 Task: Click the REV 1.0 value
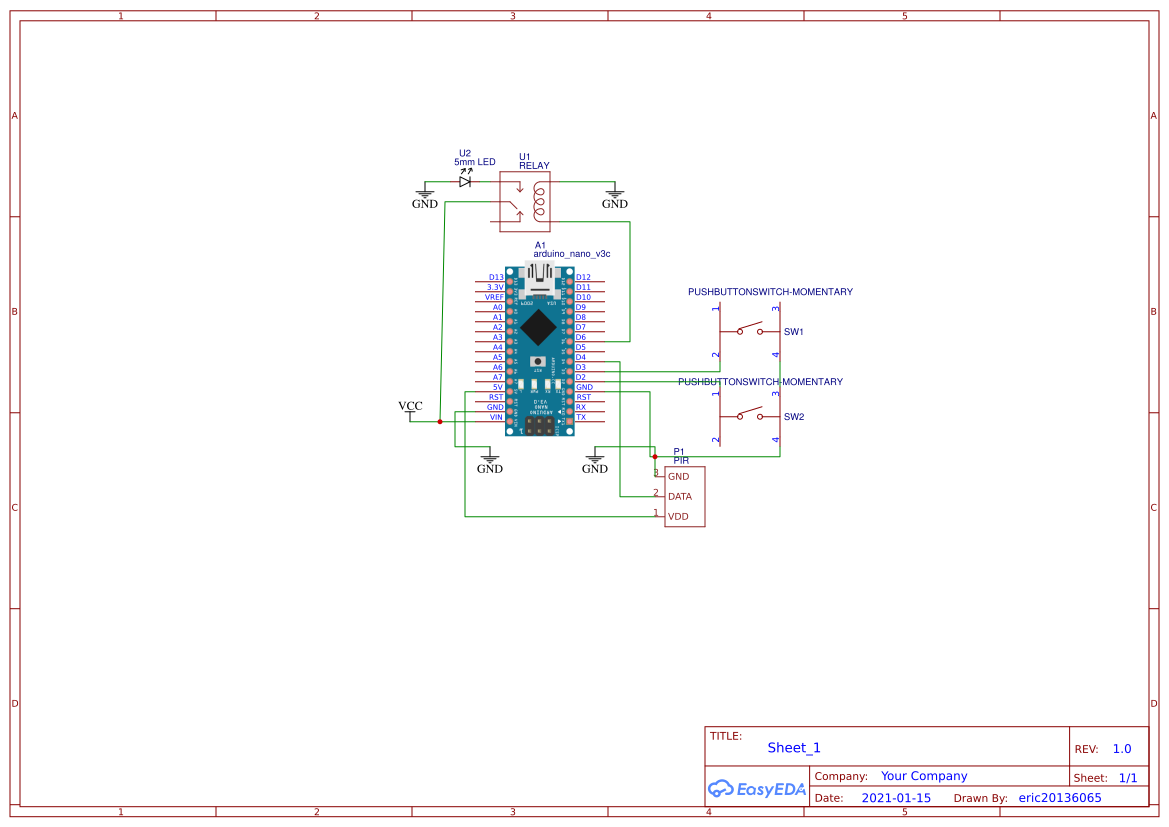pos(1120,748)
